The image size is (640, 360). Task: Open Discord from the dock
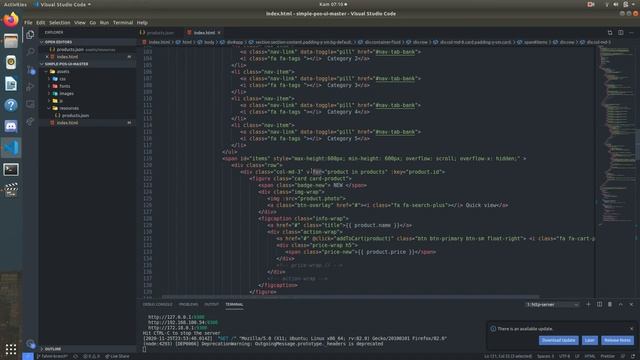(x=11, y=127)
